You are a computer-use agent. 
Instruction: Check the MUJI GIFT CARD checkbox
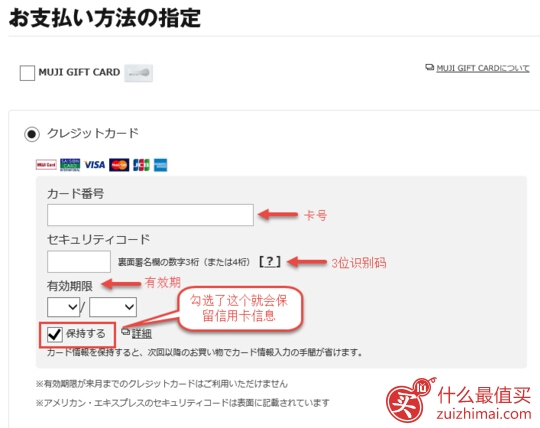pos(27,73)
